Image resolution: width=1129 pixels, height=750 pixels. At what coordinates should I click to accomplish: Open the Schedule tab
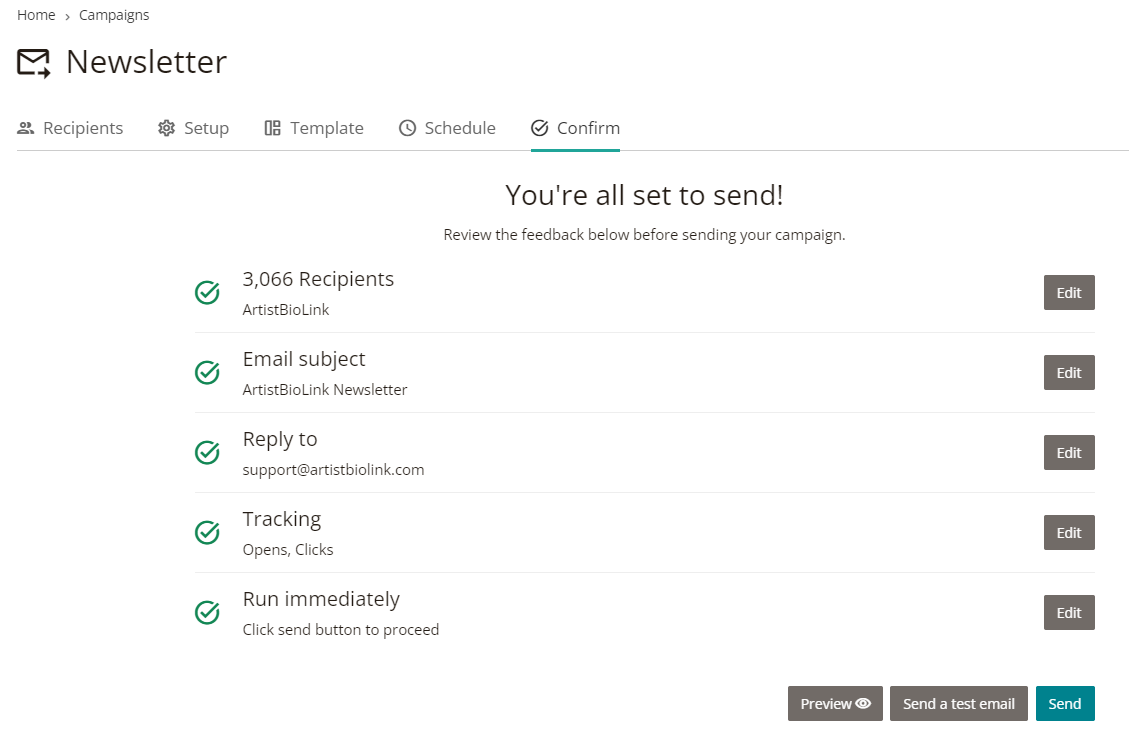447,128
